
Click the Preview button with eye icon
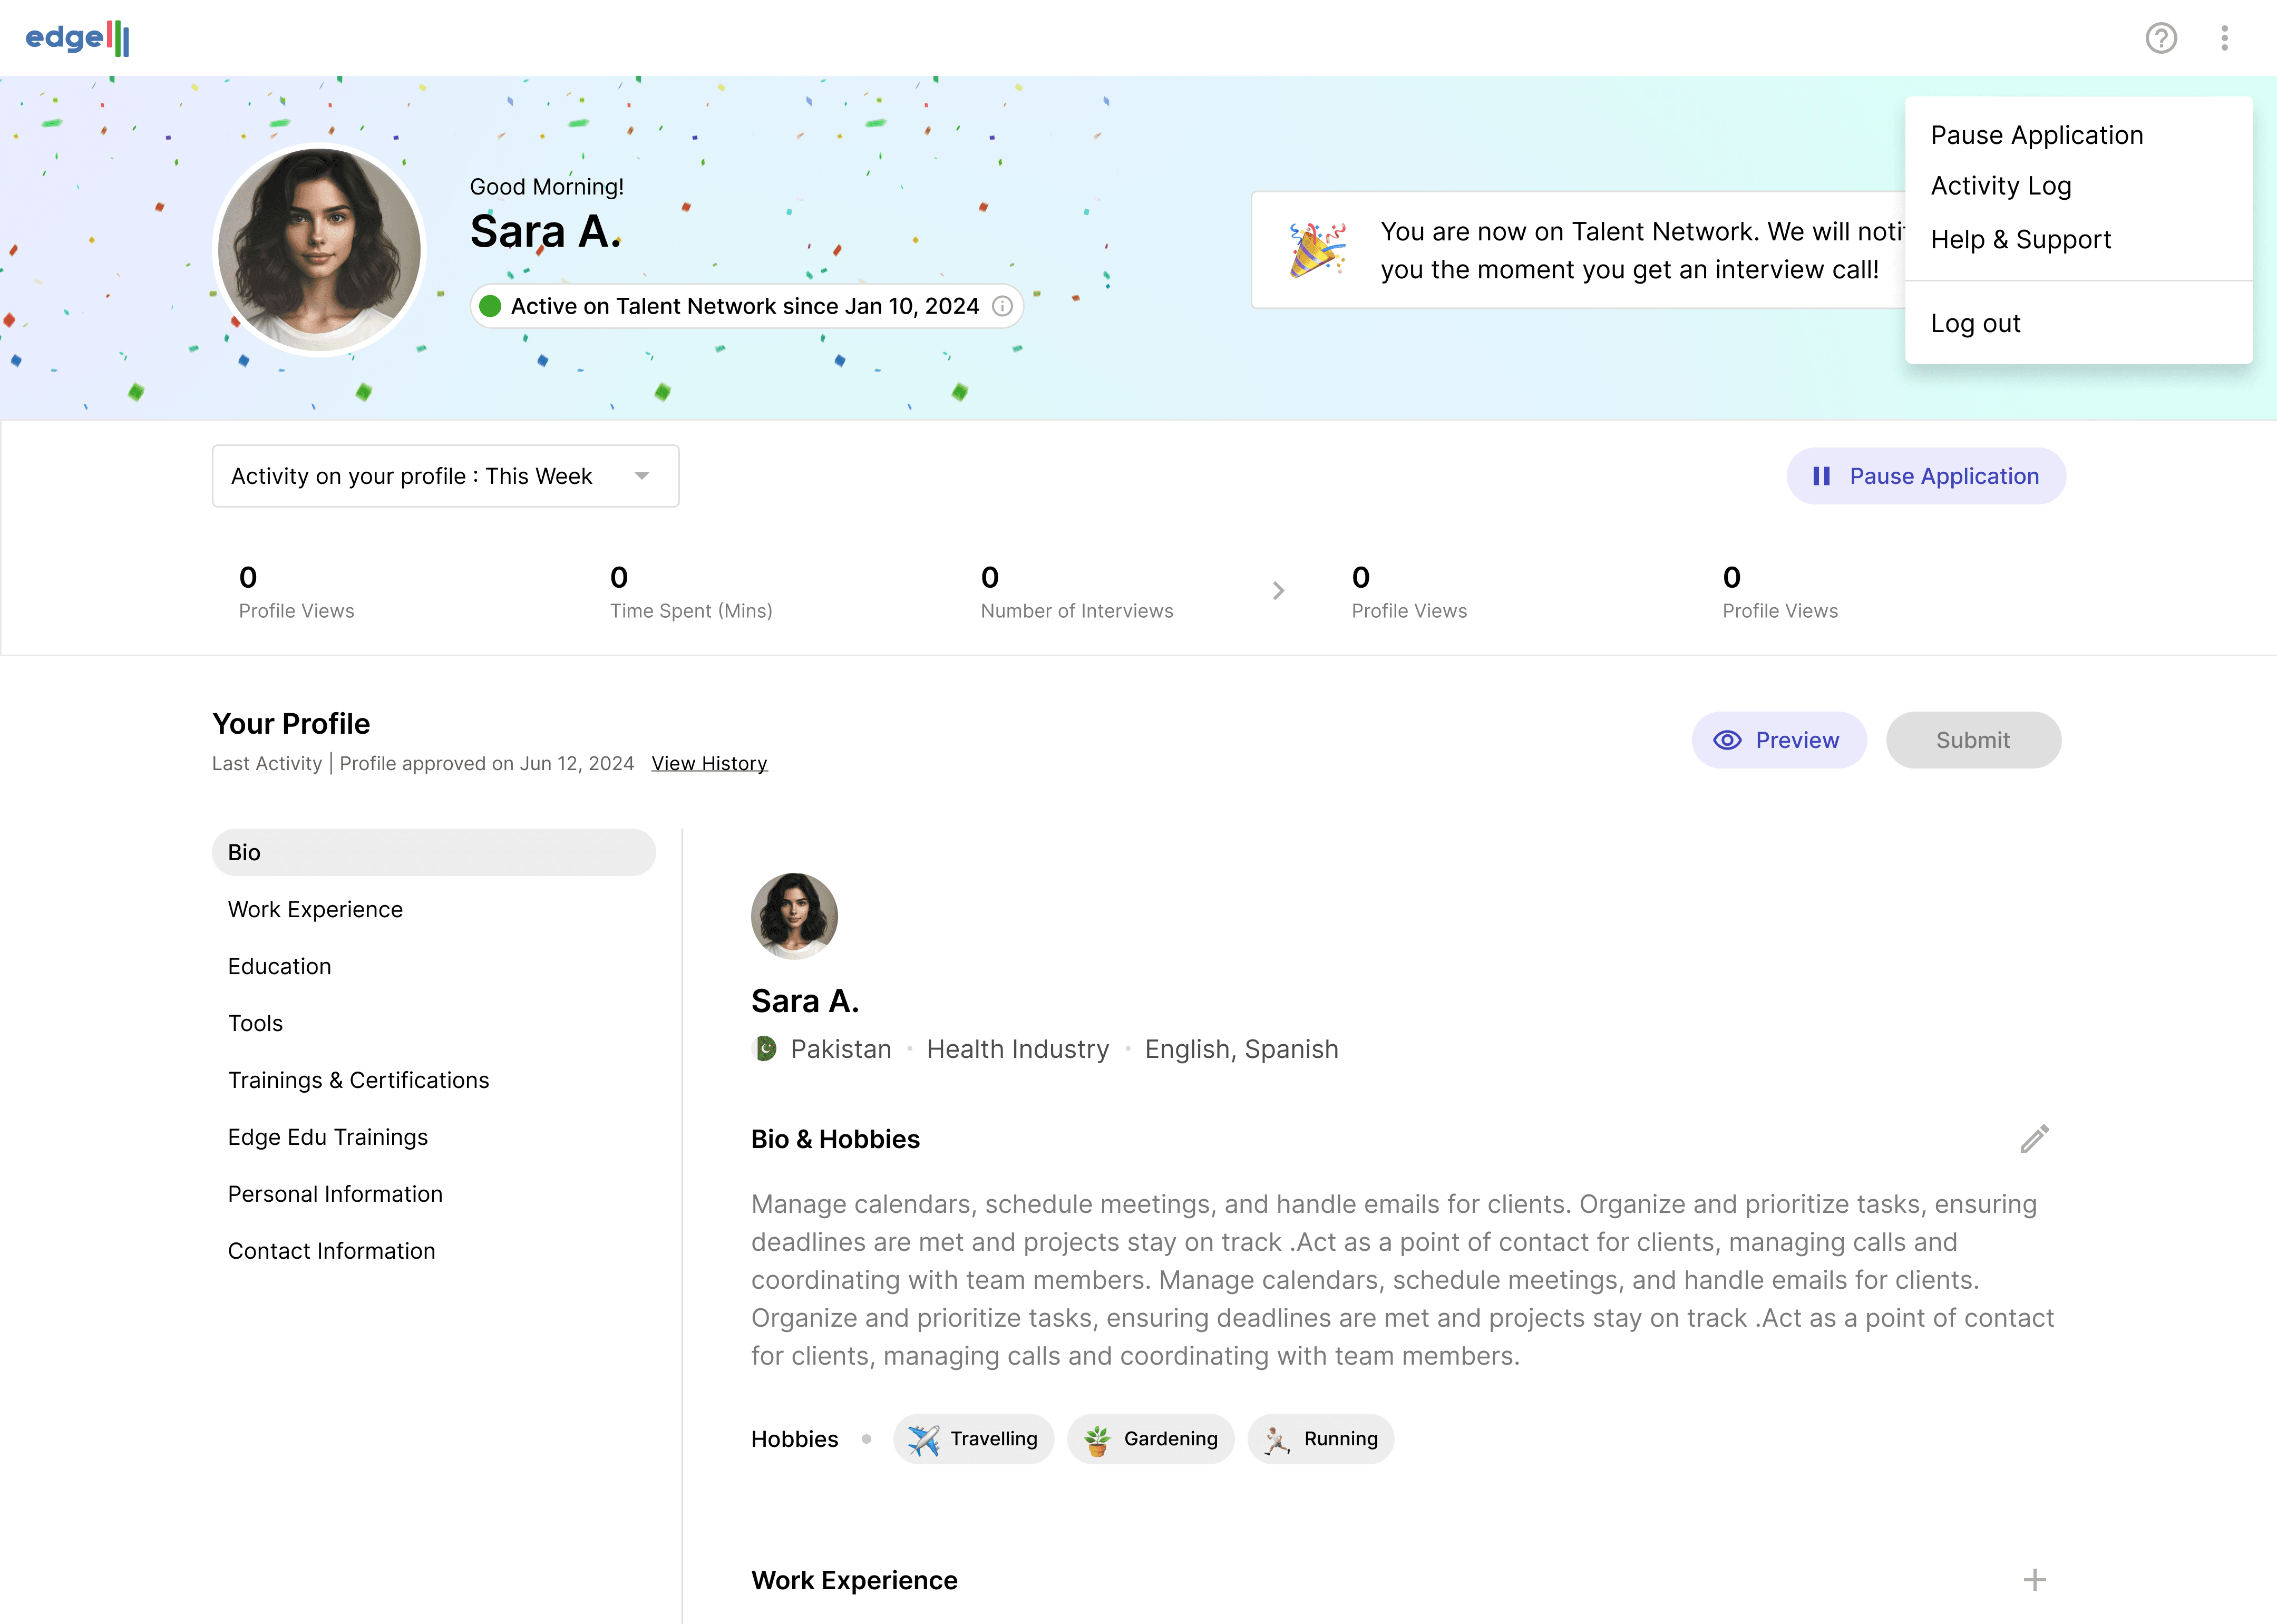[1778, 740]
